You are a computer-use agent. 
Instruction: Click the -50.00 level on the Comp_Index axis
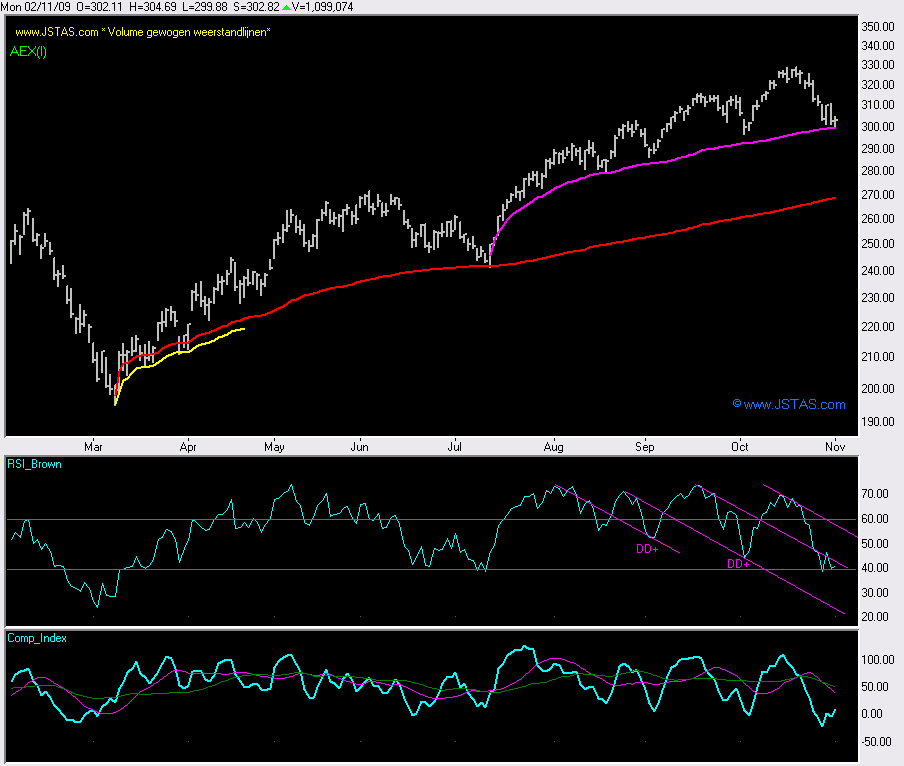(876, 741)
